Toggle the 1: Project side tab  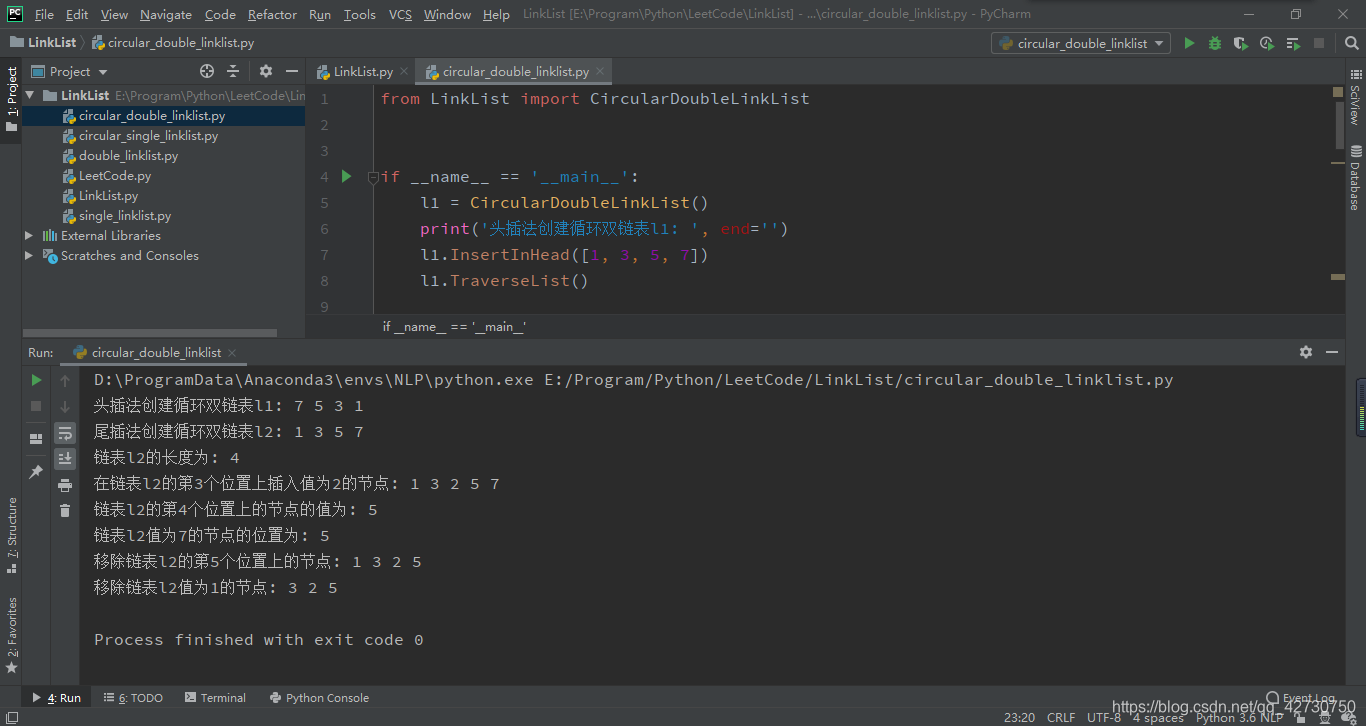(11, 101)
